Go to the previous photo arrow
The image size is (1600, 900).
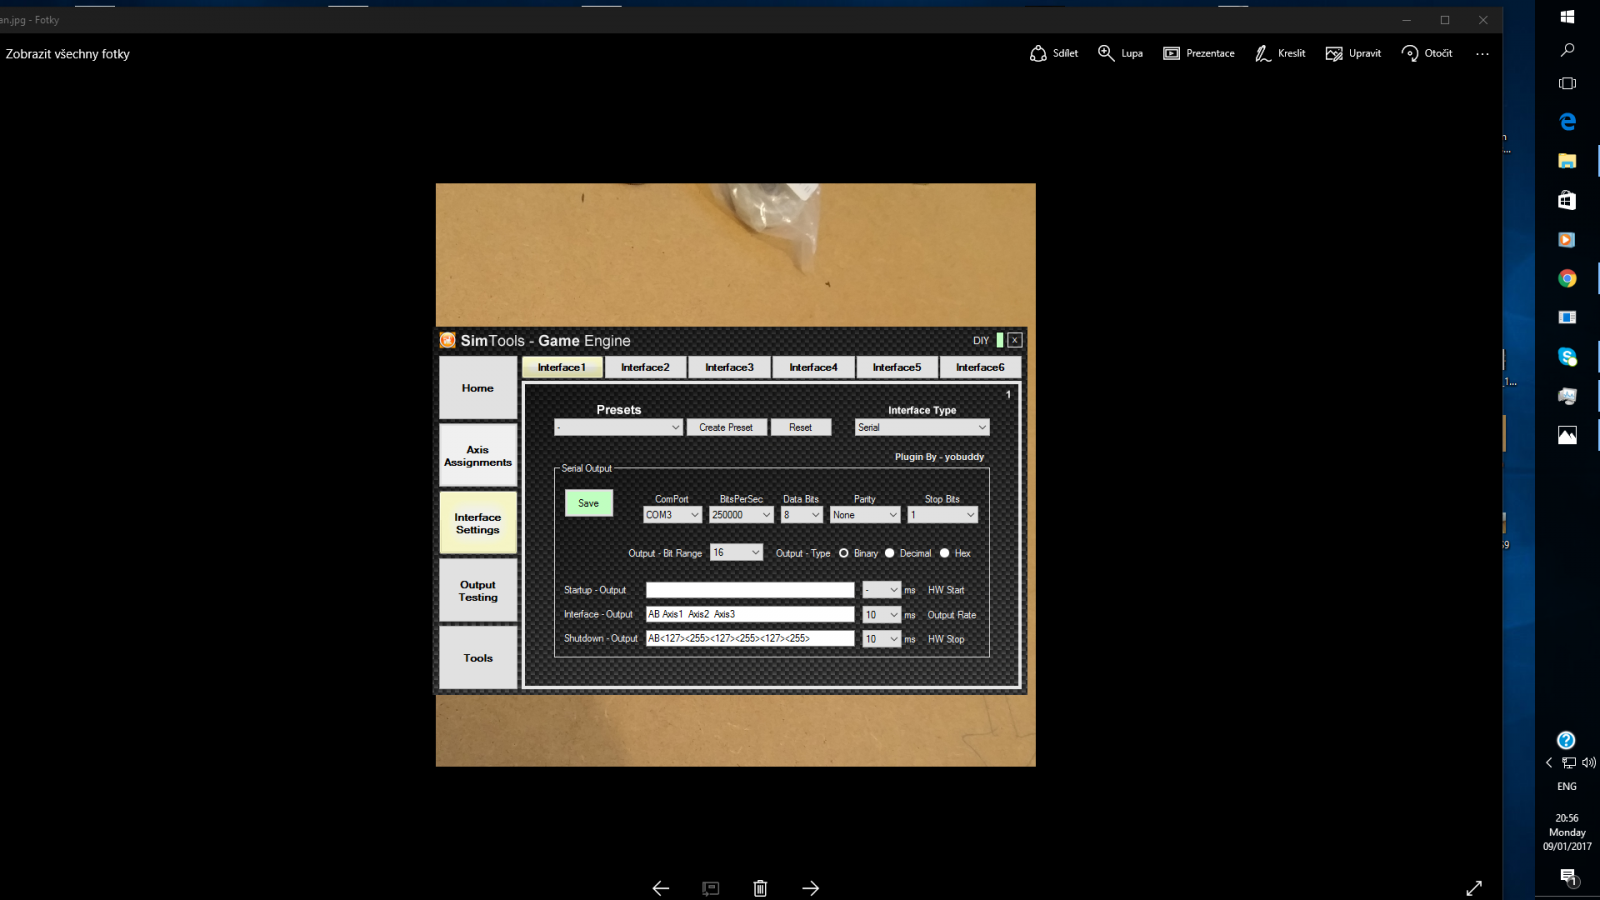pyautogui.click(x=660, y=888)
